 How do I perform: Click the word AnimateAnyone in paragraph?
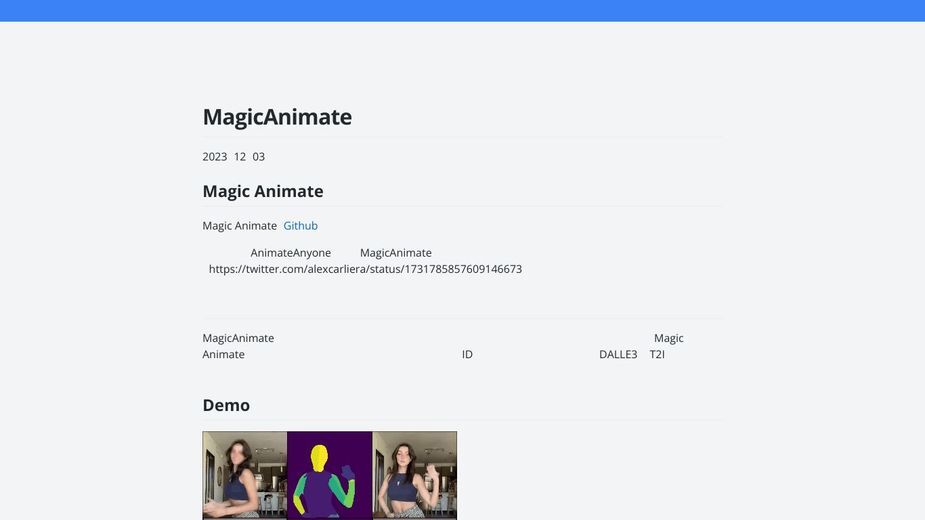[x=291, y=253]
